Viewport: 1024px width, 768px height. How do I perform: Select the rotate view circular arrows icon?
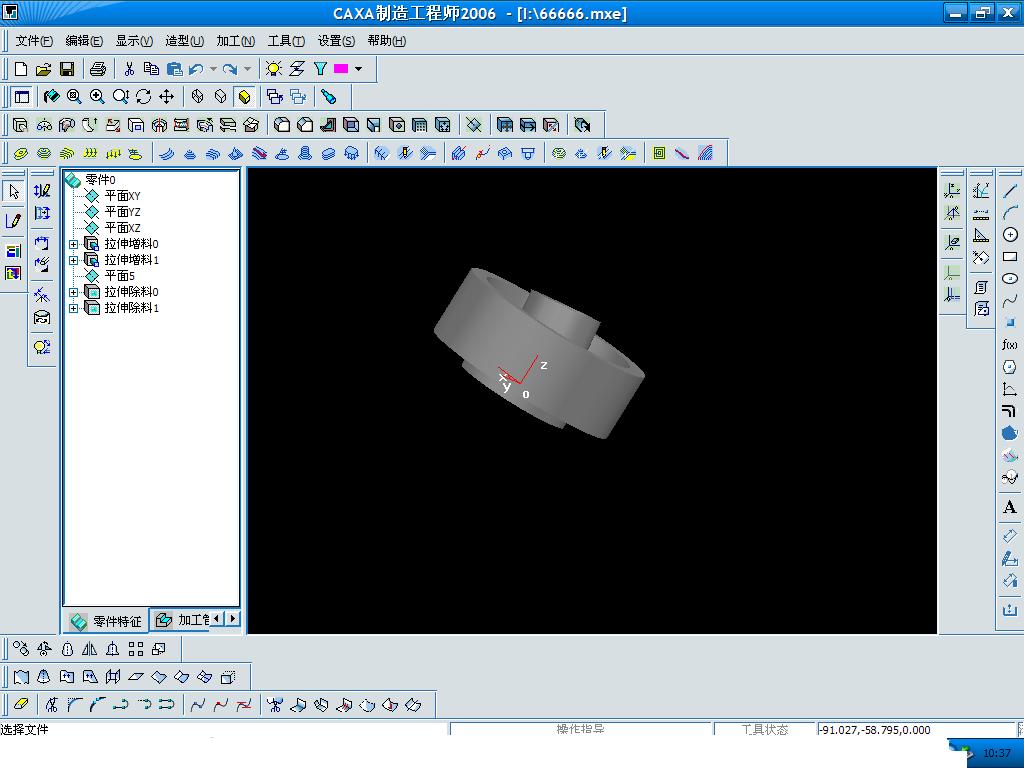[x=143, y=97]
